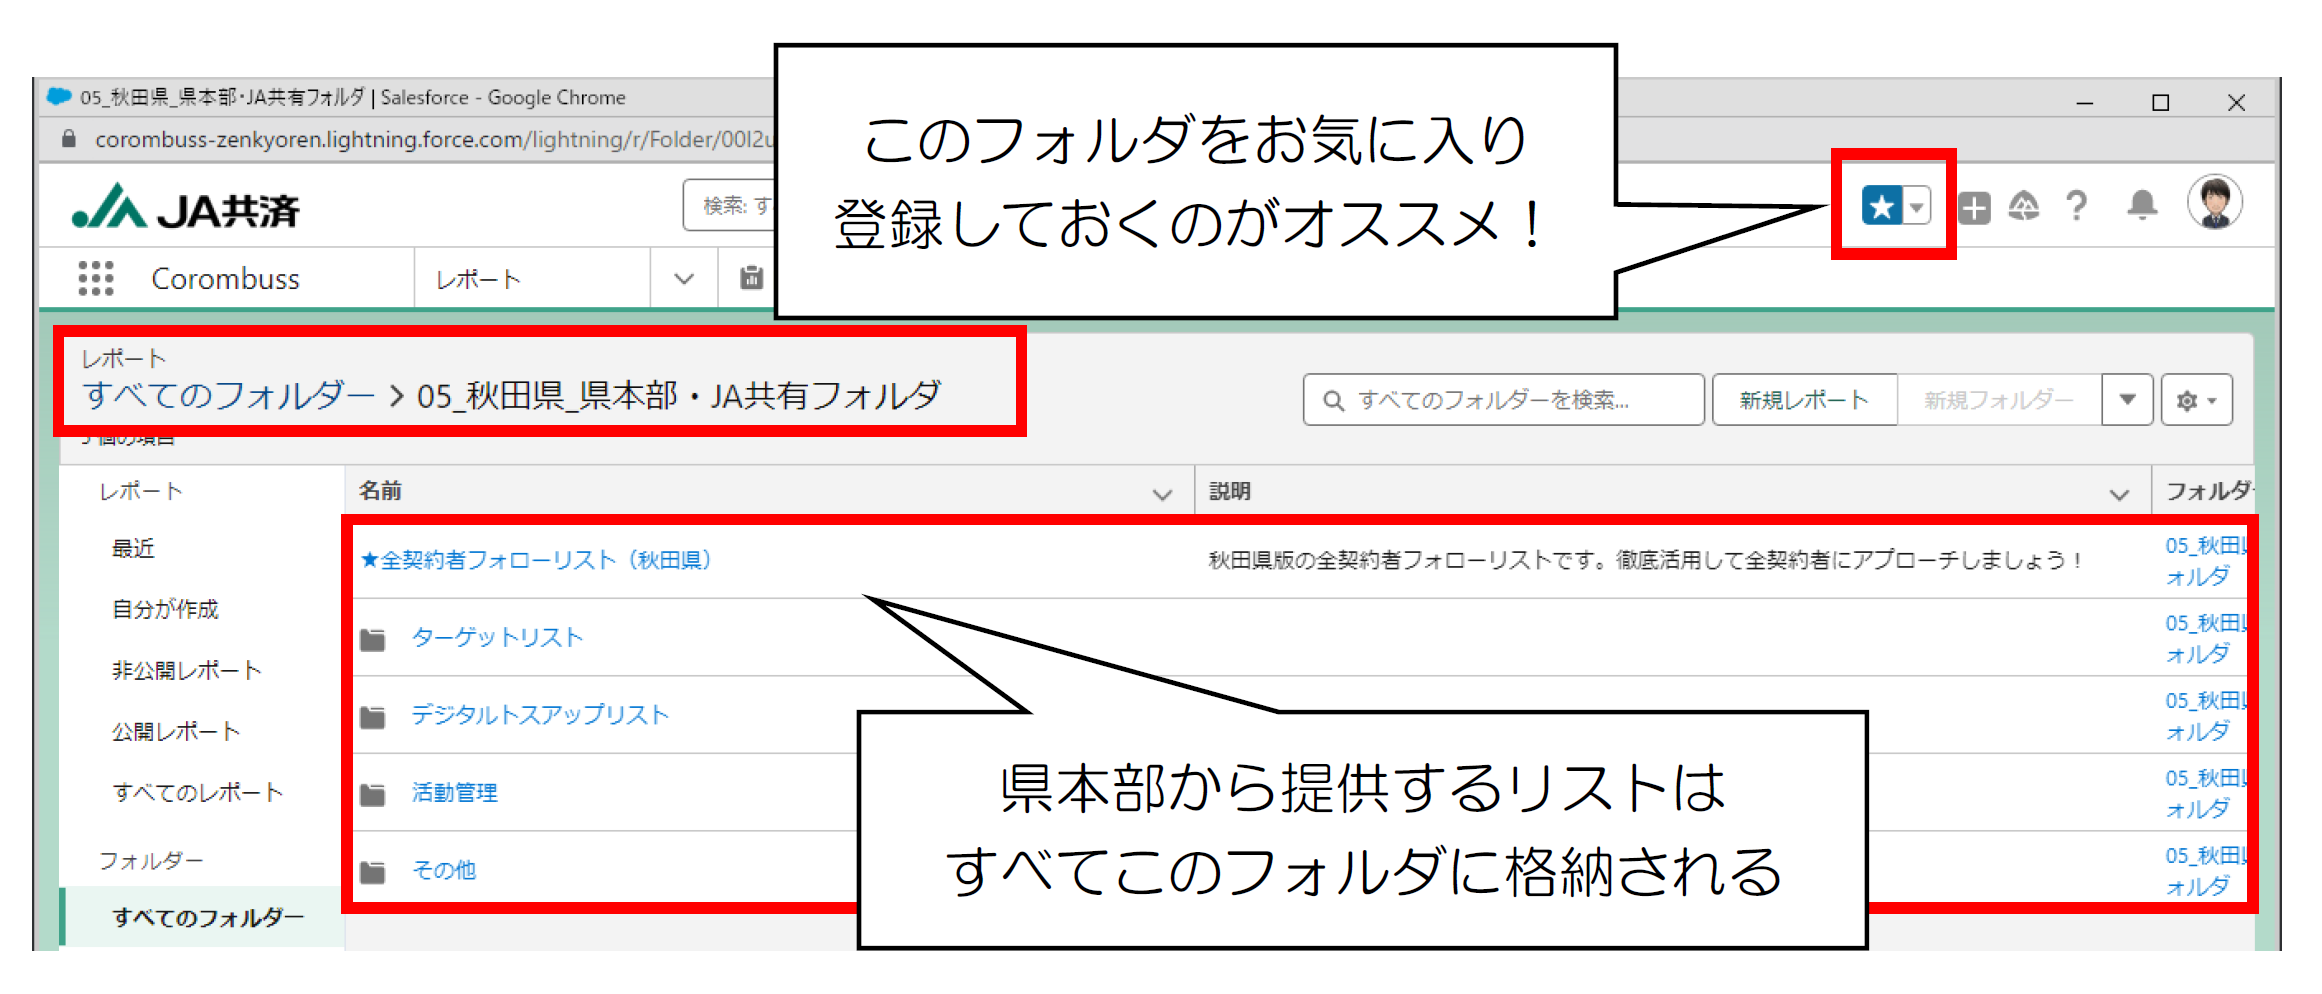
Task: Open the help question mark icon
Action: coord(2077,206)
